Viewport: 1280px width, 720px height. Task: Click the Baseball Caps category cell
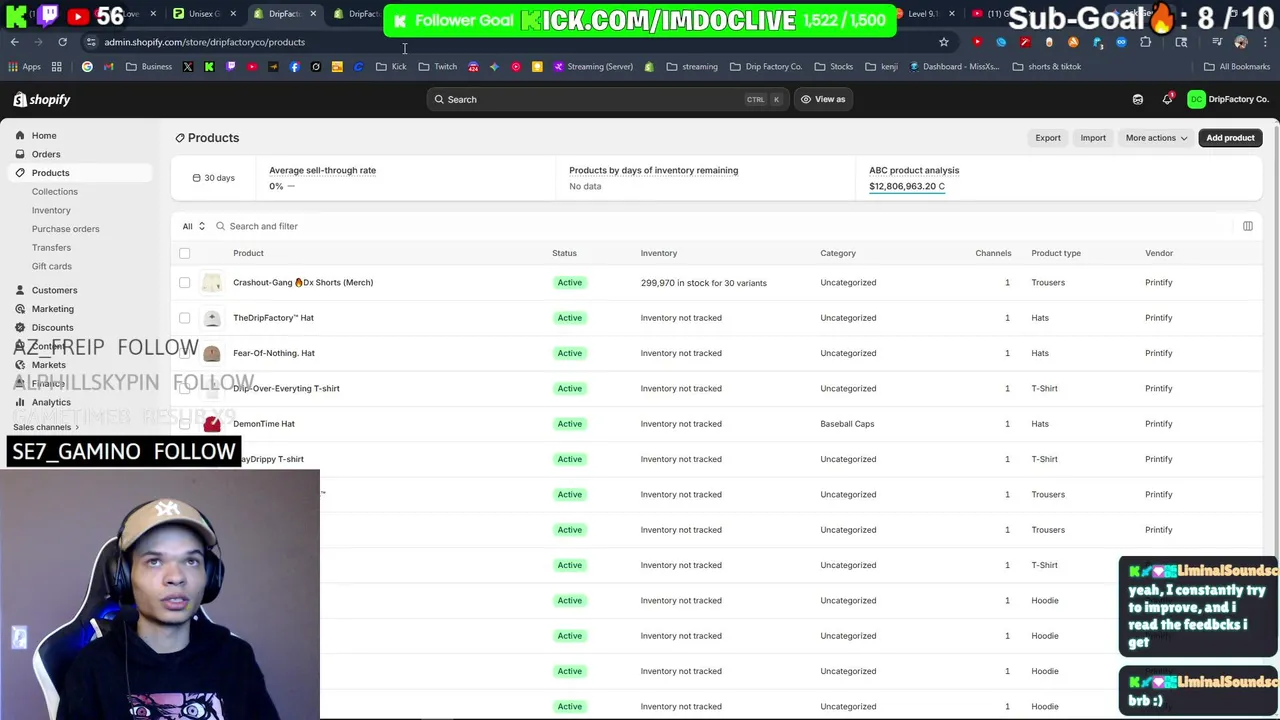pos(847,424)
